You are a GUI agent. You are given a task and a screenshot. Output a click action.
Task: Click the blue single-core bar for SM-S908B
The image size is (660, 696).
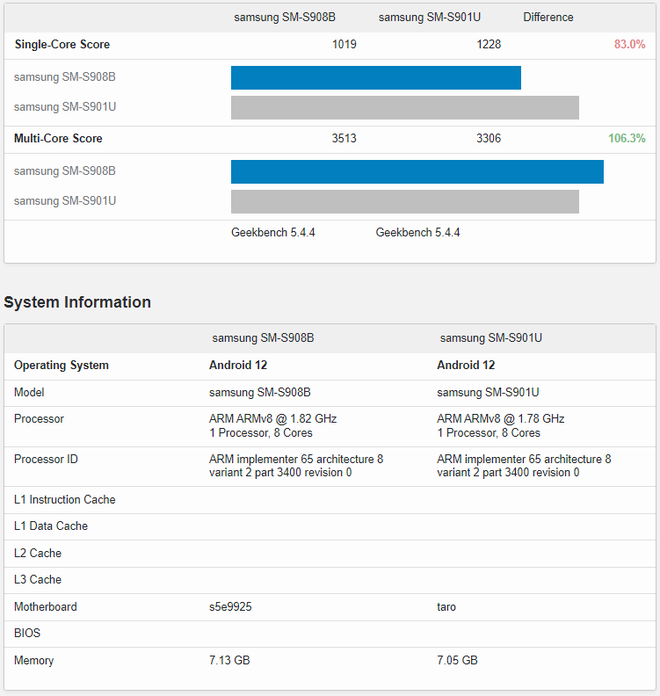[x=376, y=78]
